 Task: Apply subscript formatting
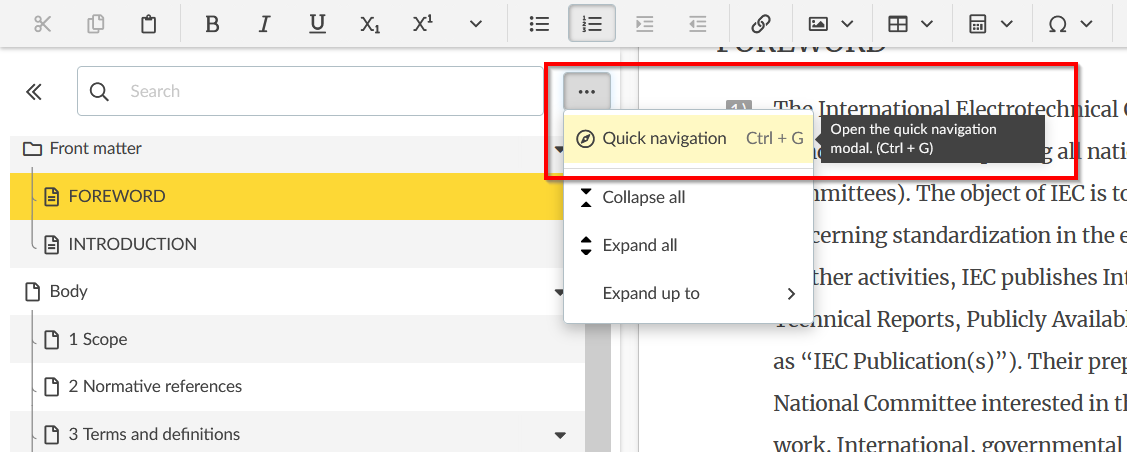click(x=370, y=24)
